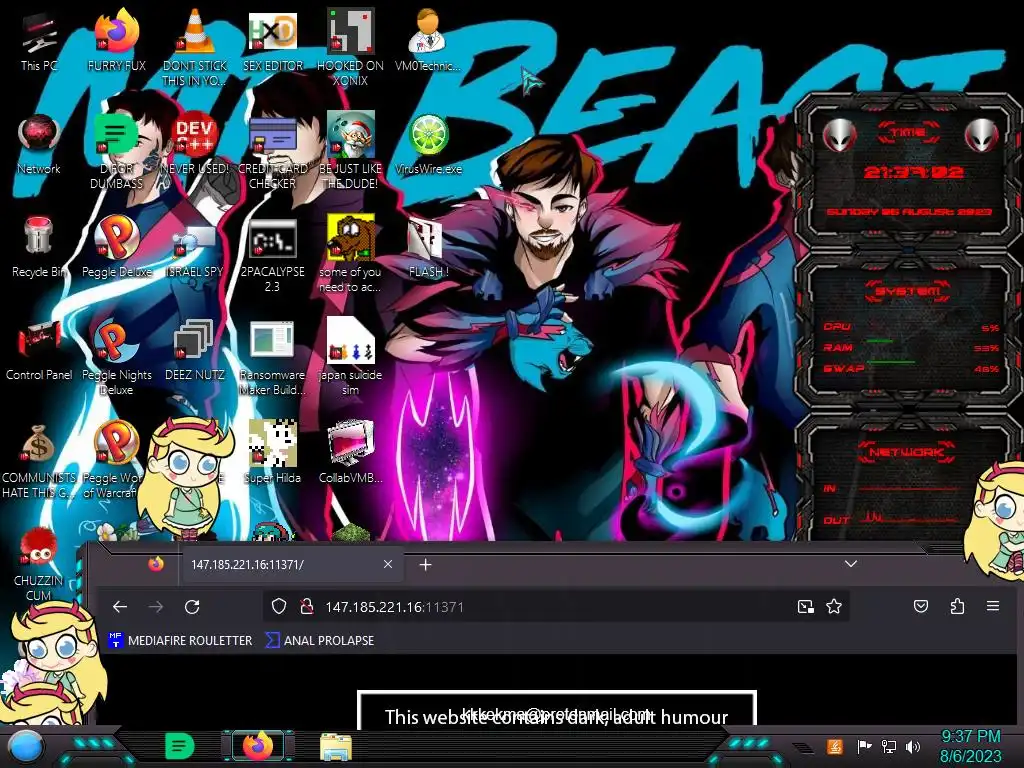The image size is (1024, 768).
Task: Open the Start orb on the taskbar
Action: 25,748
